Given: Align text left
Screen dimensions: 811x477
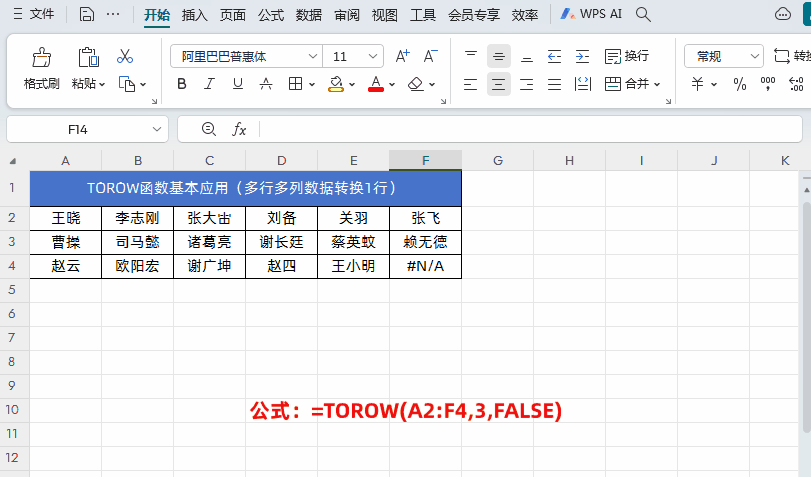Looking at the screenshot, I should pyautogui.click(x=471, y=84).
